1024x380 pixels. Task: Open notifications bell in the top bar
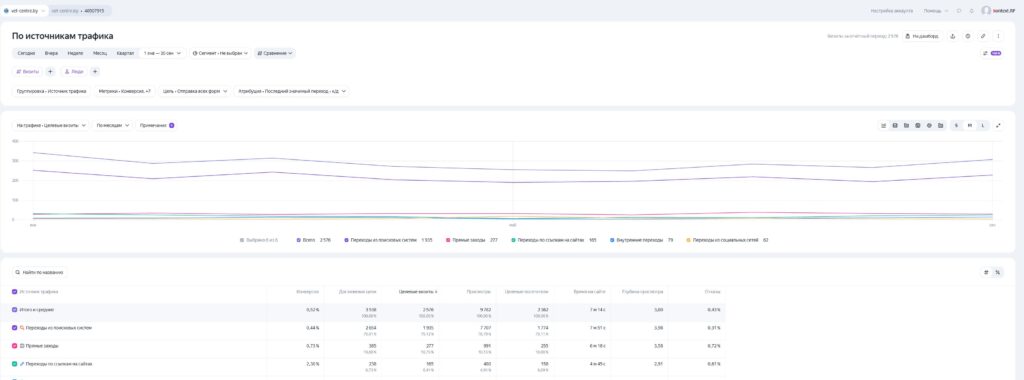tap(972, 10)
